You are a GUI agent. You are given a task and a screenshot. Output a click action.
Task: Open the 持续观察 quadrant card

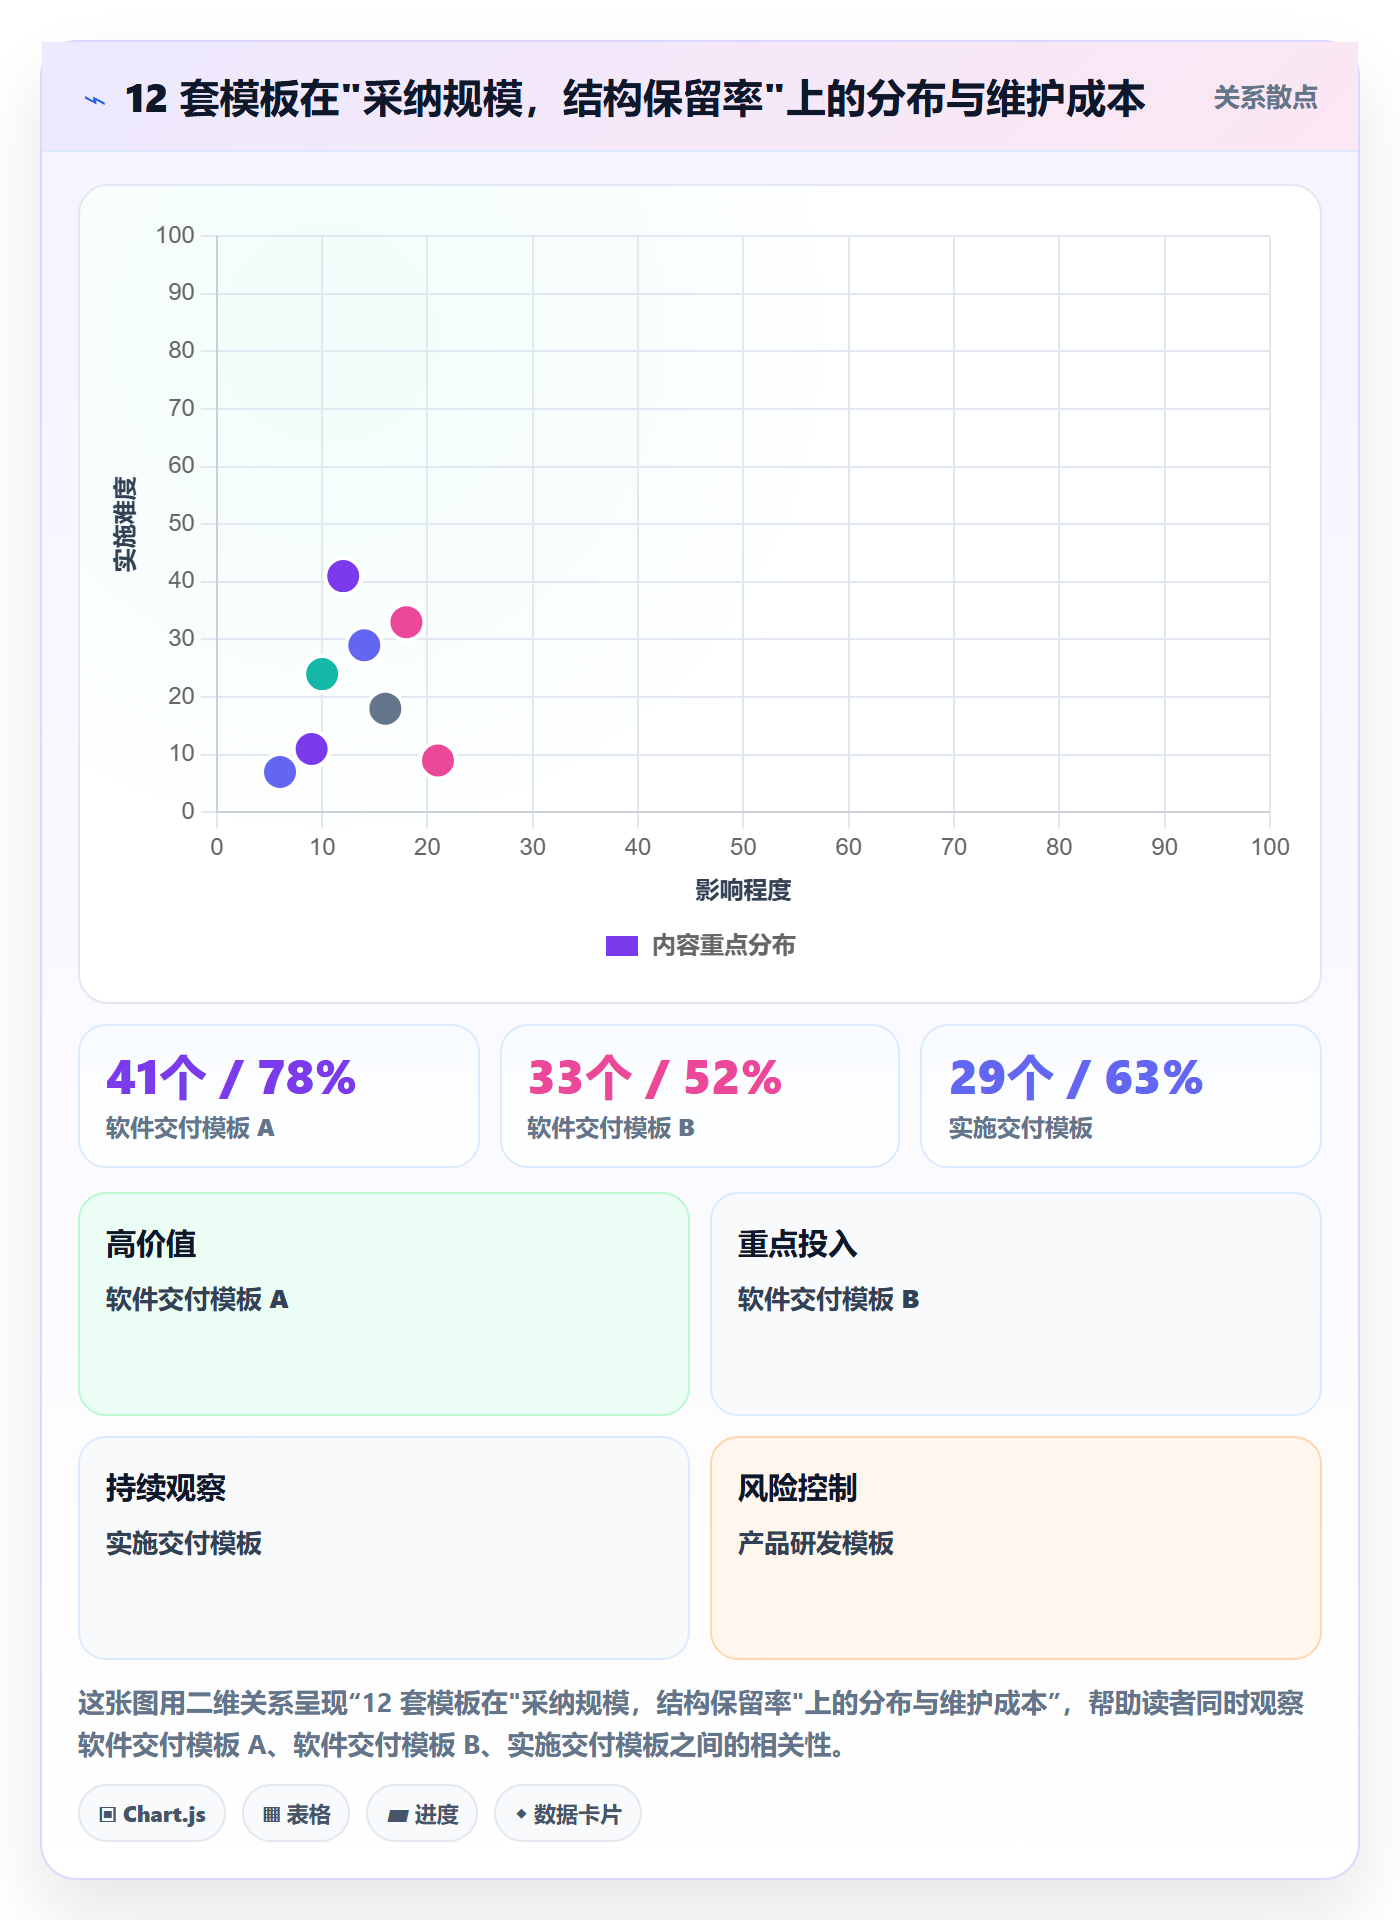(x=384, y=1548)
